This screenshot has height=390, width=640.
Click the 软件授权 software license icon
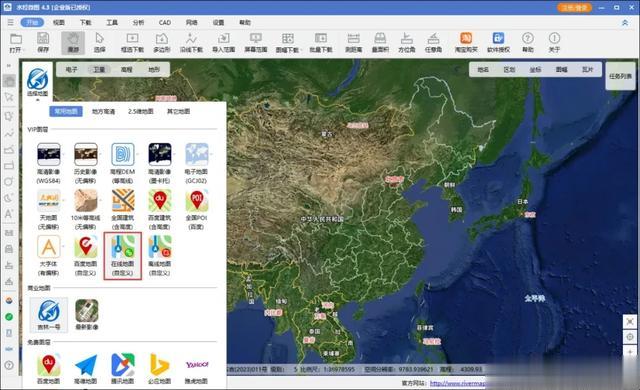tap(498, 42)
